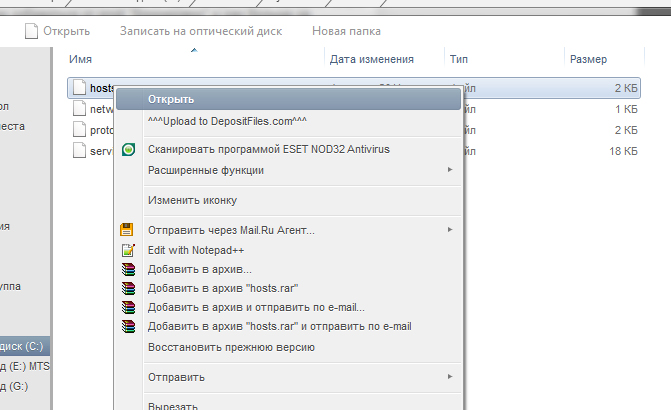Choose Восстановить прежнюю версию
Image resolution: width=671 pixels, height=410 pixels.
coord(231,347)
